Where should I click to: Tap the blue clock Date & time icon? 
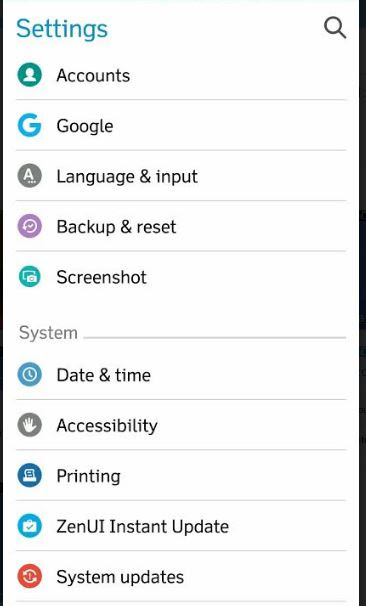(x=29, y=374)
